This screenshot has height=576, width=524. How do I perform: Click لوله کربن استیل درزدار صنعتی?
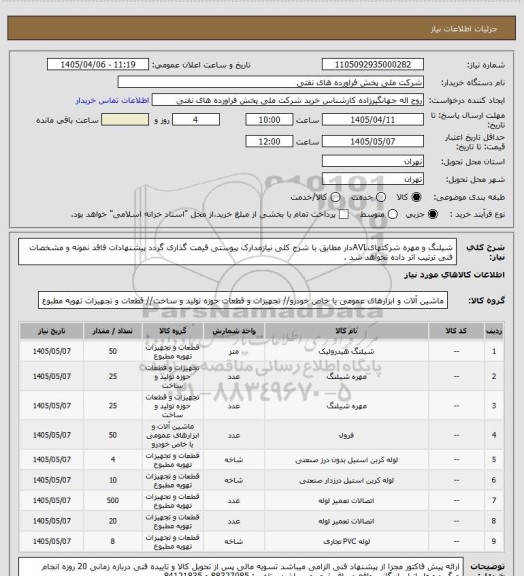point(346,480)
